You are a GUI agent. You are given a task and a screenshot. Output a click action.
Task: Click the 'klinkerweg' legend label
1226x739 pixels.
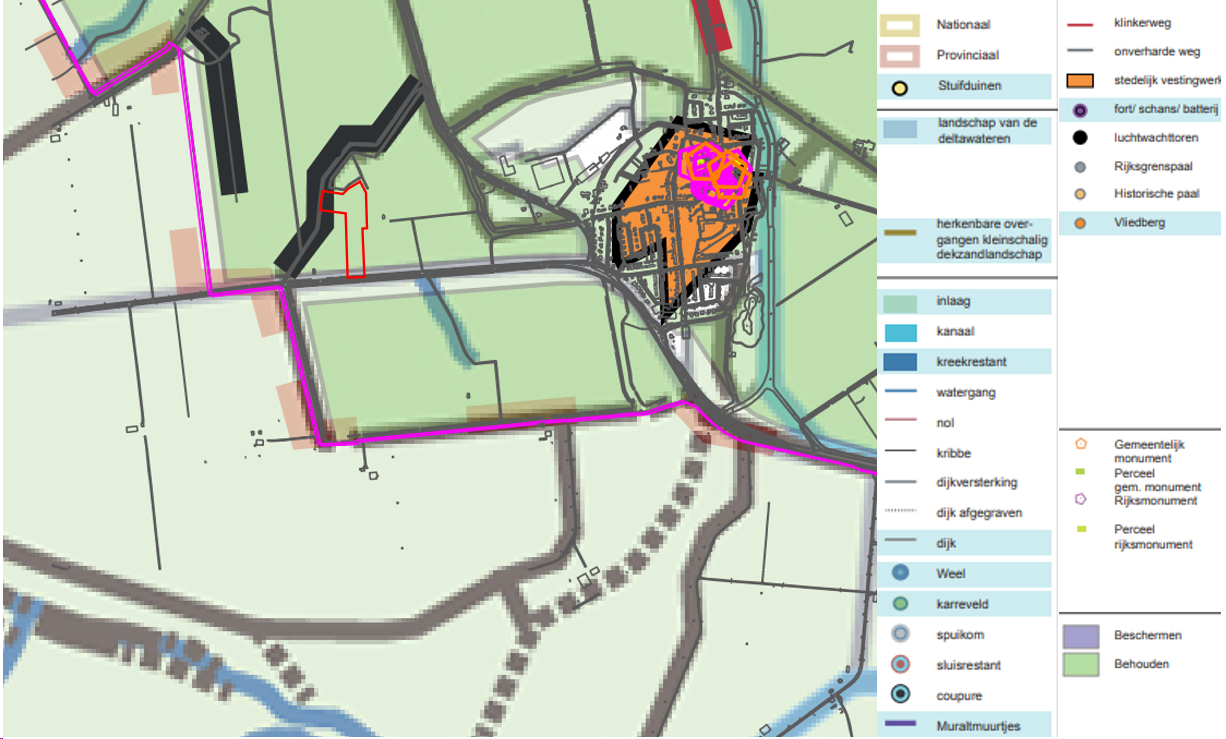(1142, 22)
